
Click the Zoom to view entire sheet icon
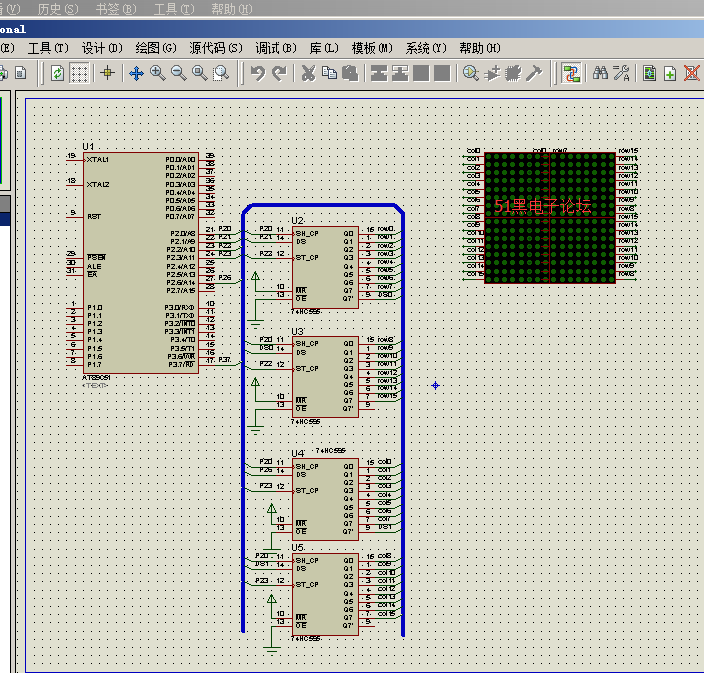199,73
